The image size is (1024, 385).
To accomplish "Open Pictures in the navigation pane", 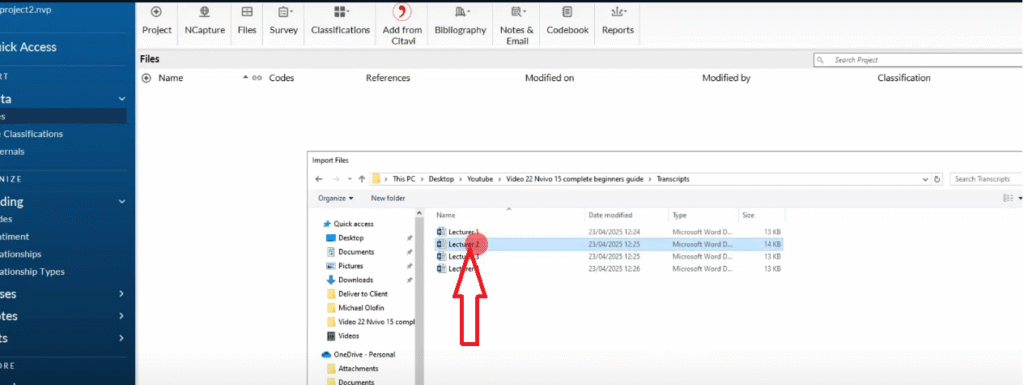I will click(351, 266).
